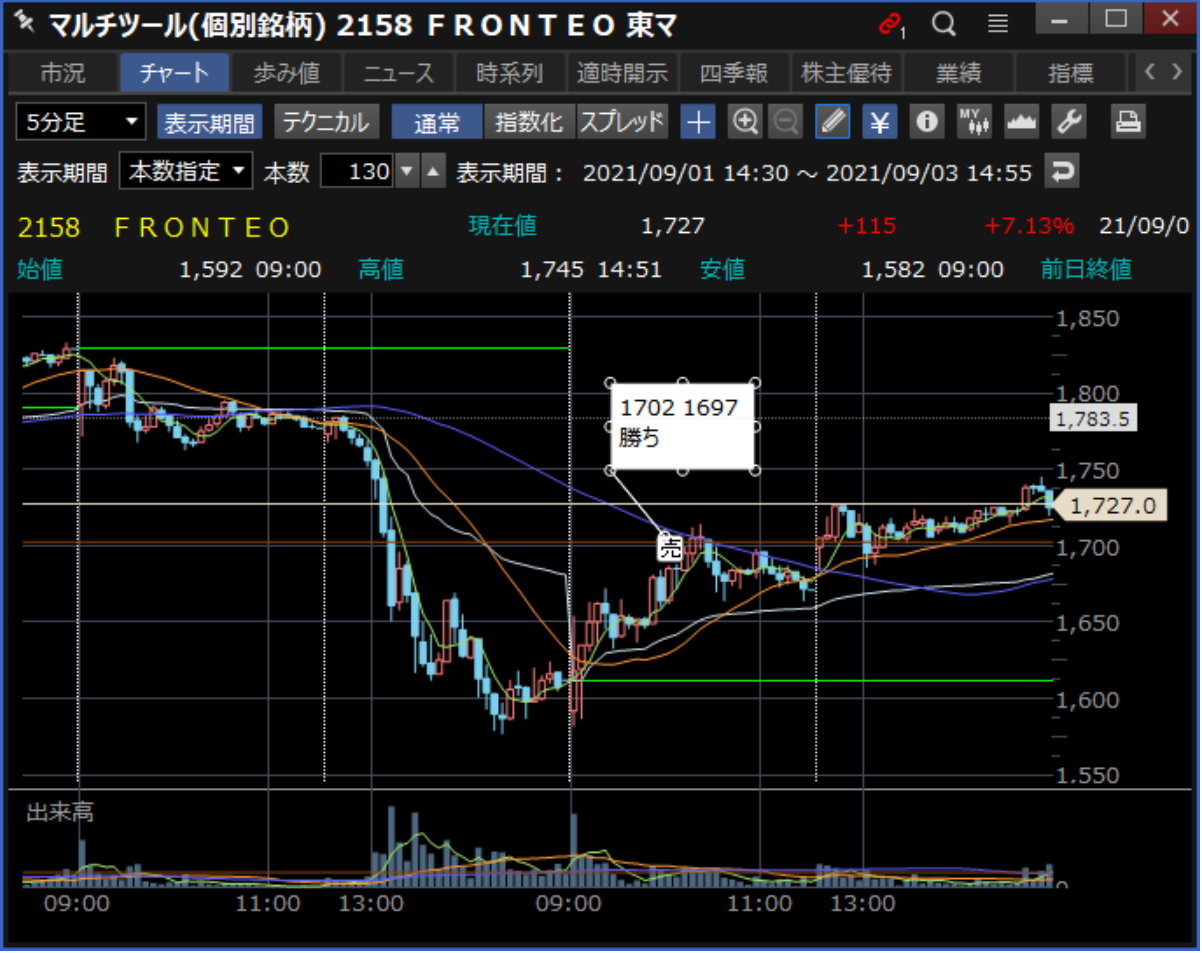Select the チャート tab
This screenshot has height=953, width=1202.
pyautogui.click(x=174, y=73)
